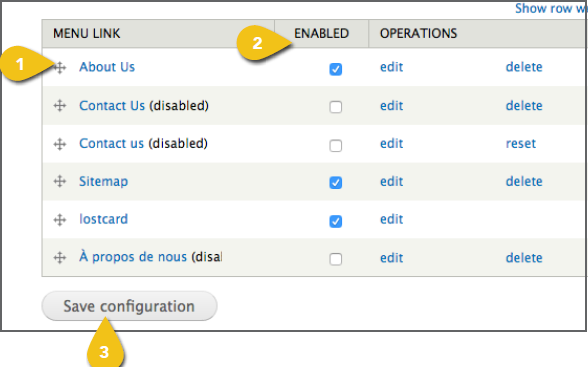This screenshot has height=367, width=588.
Task: Open the Contact Us (disabled) link
Action: point(112,106)
